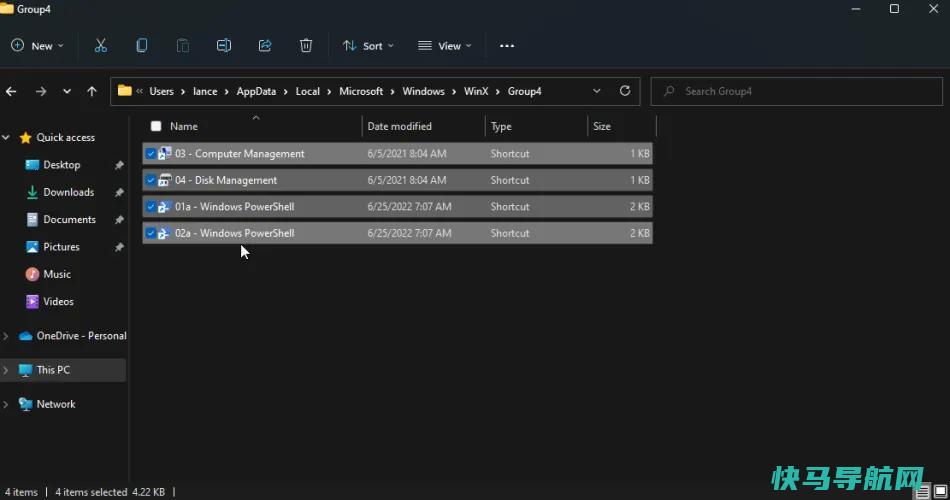Click the Copy icon in toolbar
This screenshot has height=500, width=950.
pyautogui.click(x=142, y=45)
